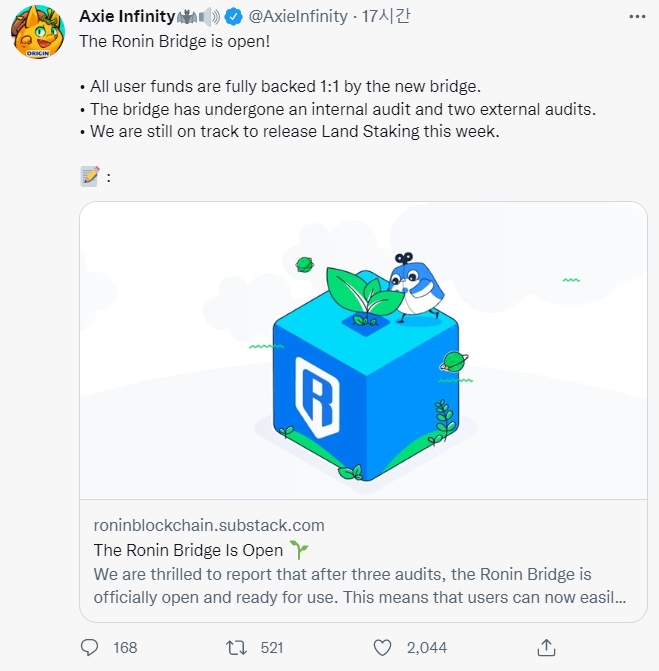The image size is (659, 671).
Task: Click the 168 replies count
Action: tap(125, 647)
